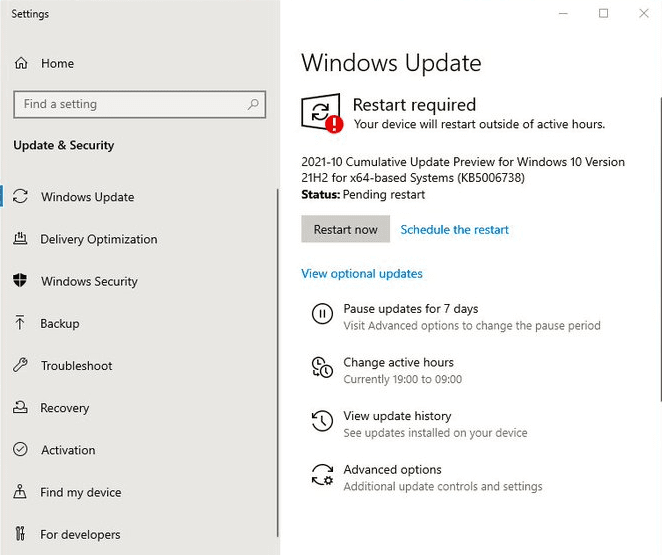The height and width of the screenshot is (555, 662).
Task: Click the Delivery Optimization icon
Action: [x=20, y=239]
